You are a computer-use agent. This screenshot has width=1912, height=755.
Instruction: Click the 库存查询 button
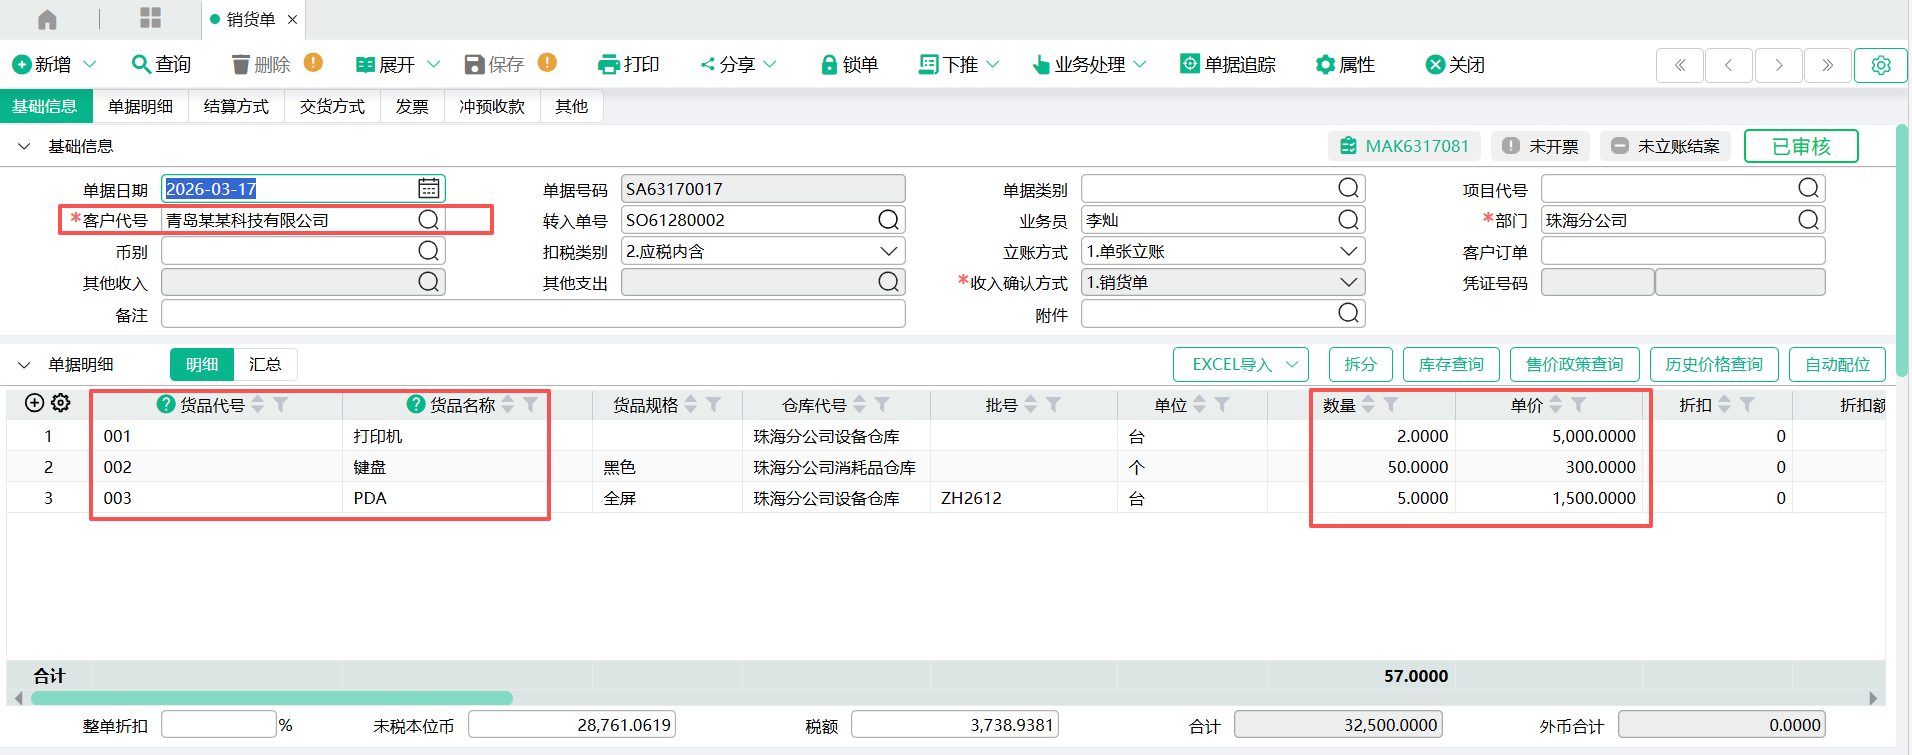point(1450,365)
